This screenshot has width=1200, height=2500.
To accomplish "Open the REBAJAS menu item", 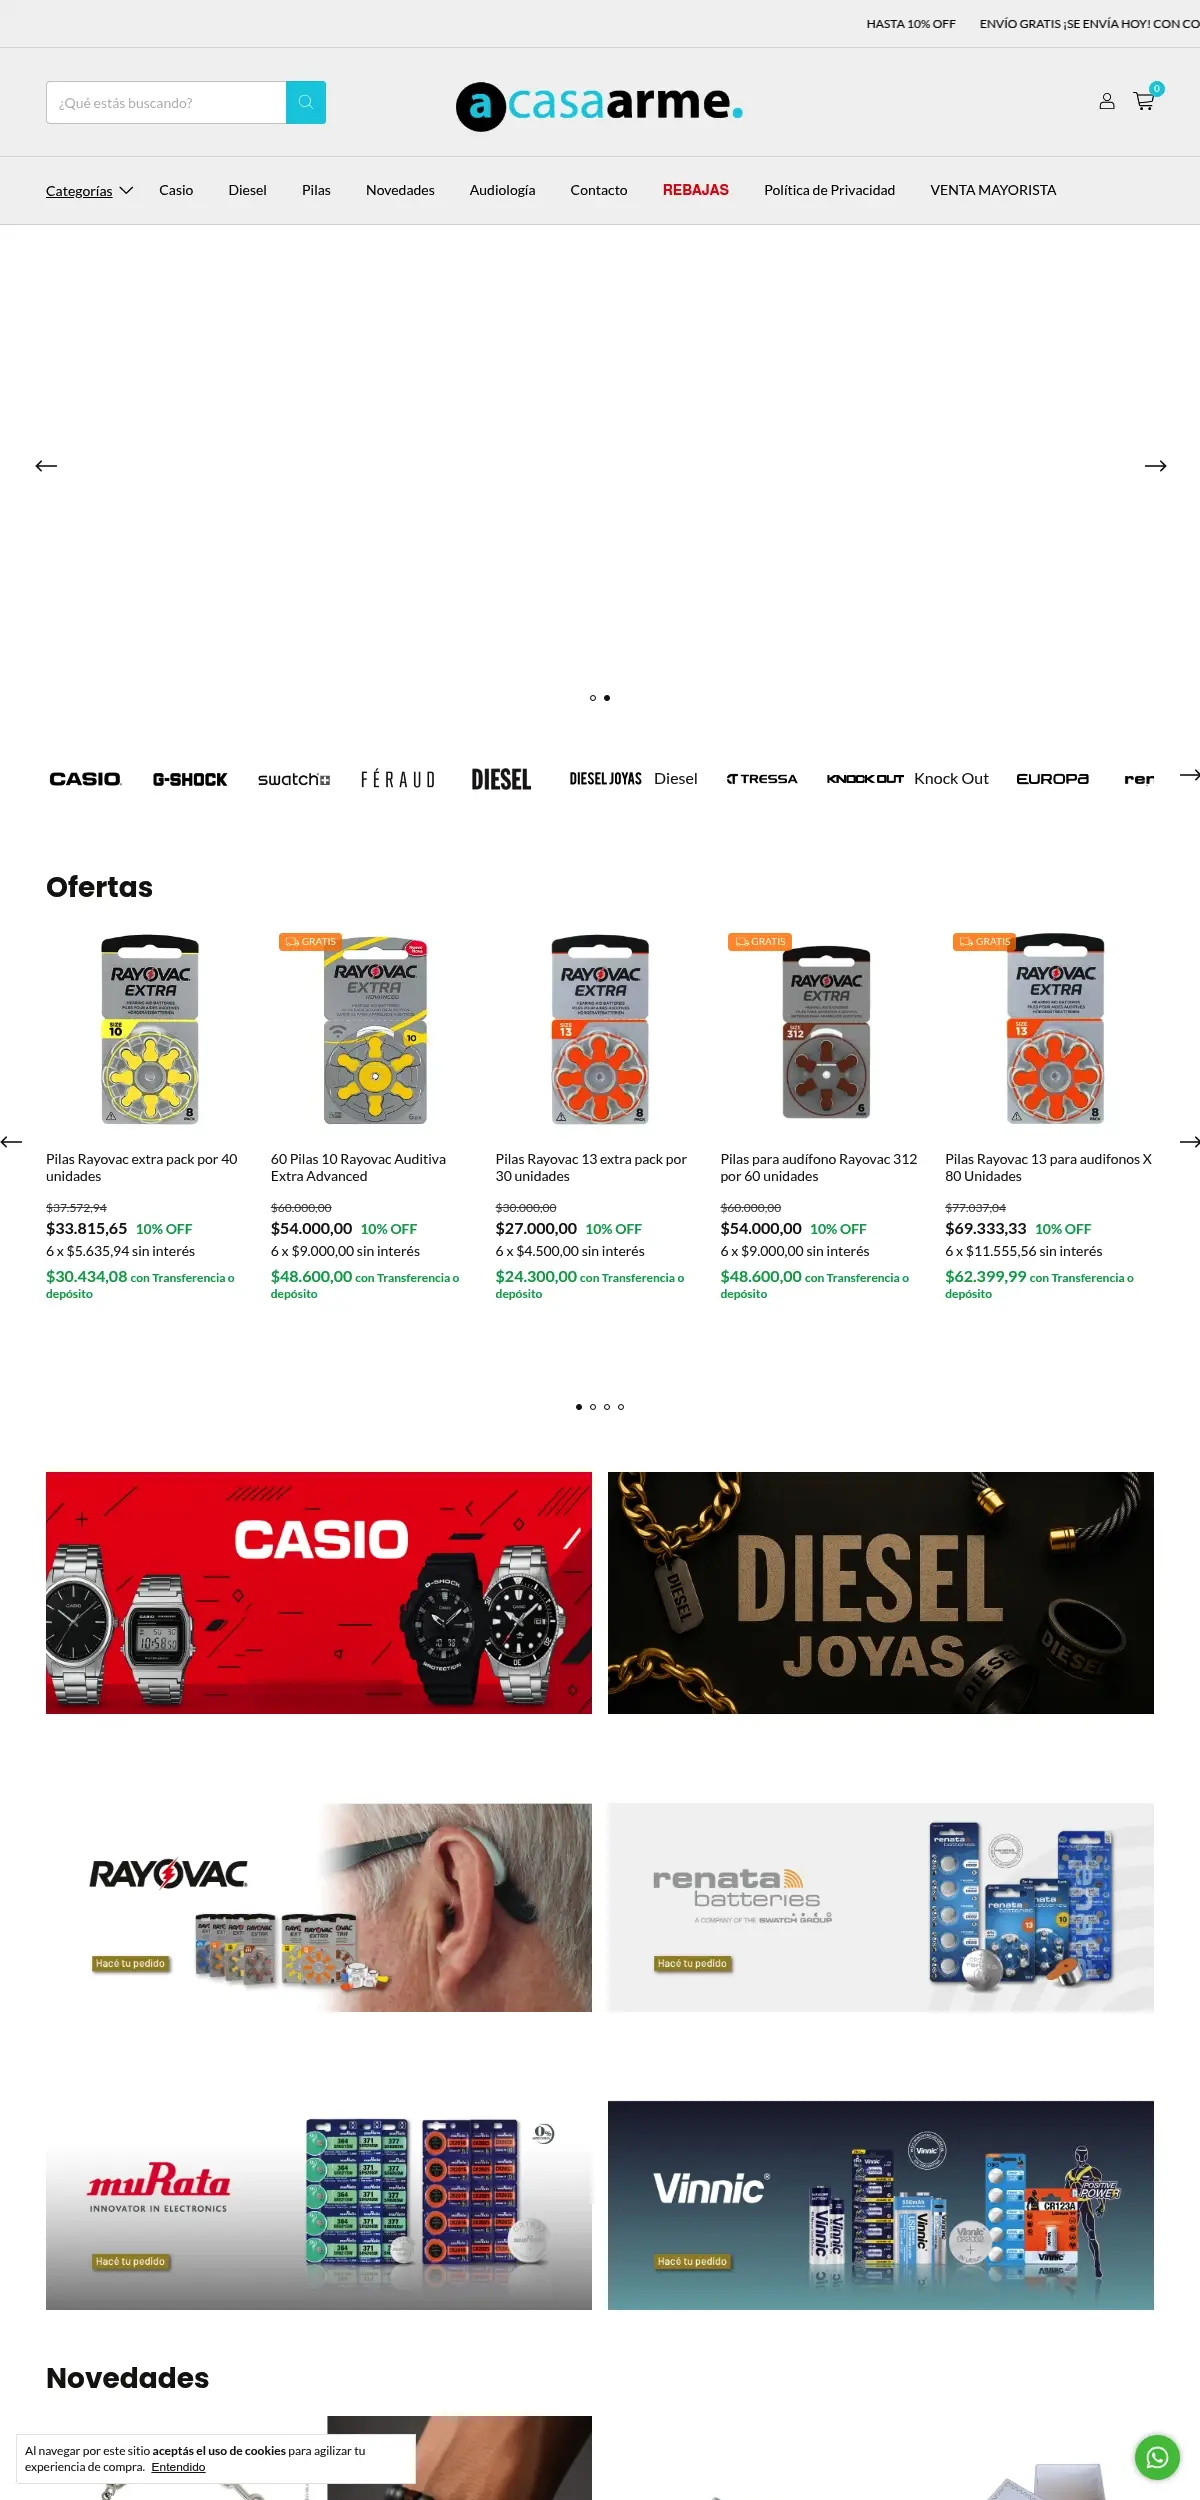I will point(696,190).
